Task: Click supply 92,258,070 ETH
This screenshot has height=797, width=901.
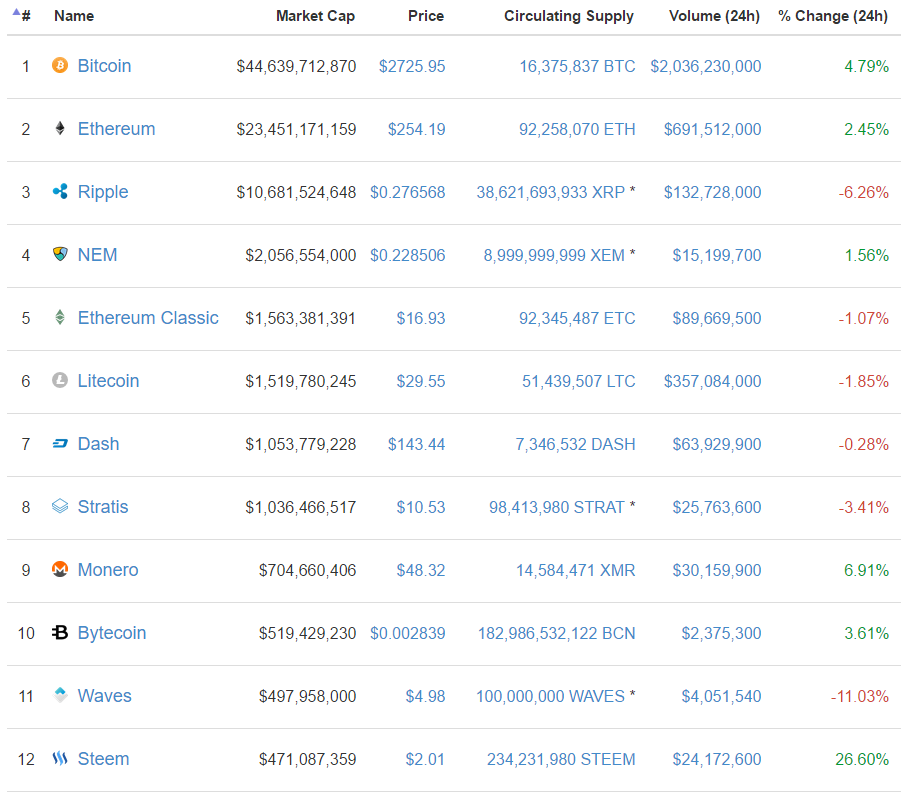Action: tap(577, 129)
